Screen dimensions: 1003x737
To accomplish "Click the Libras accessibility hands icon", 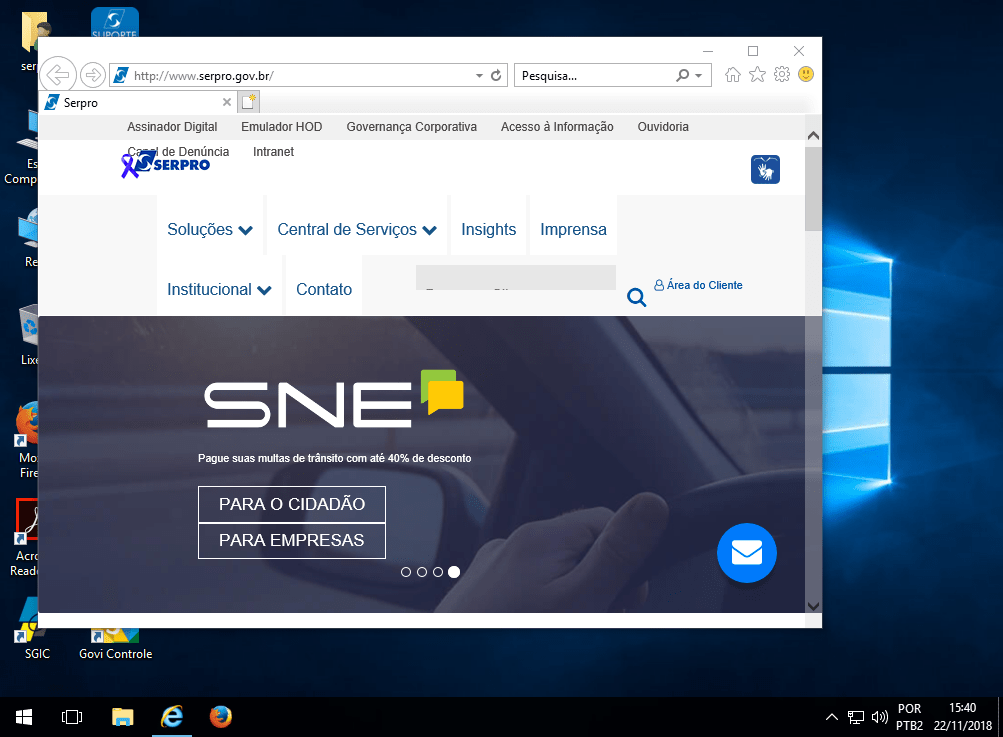I will 765,170.
